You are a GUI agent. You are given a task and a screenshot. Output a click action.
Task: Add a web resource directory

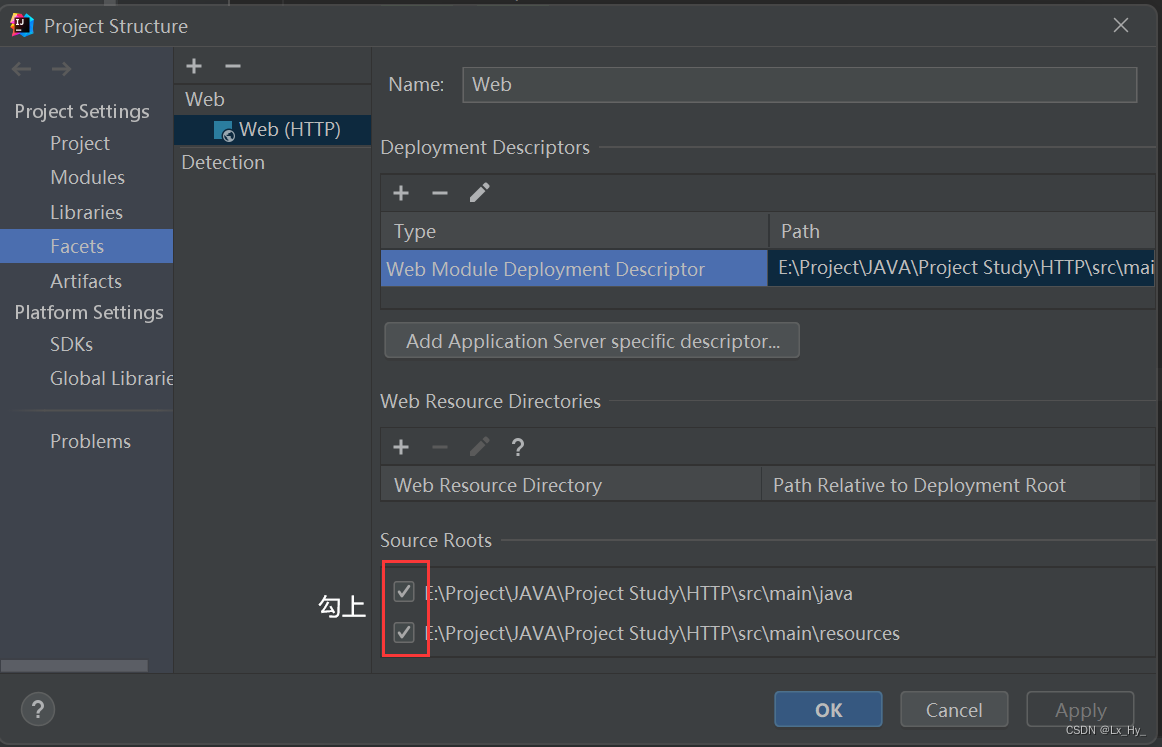(x=400, y=447)
